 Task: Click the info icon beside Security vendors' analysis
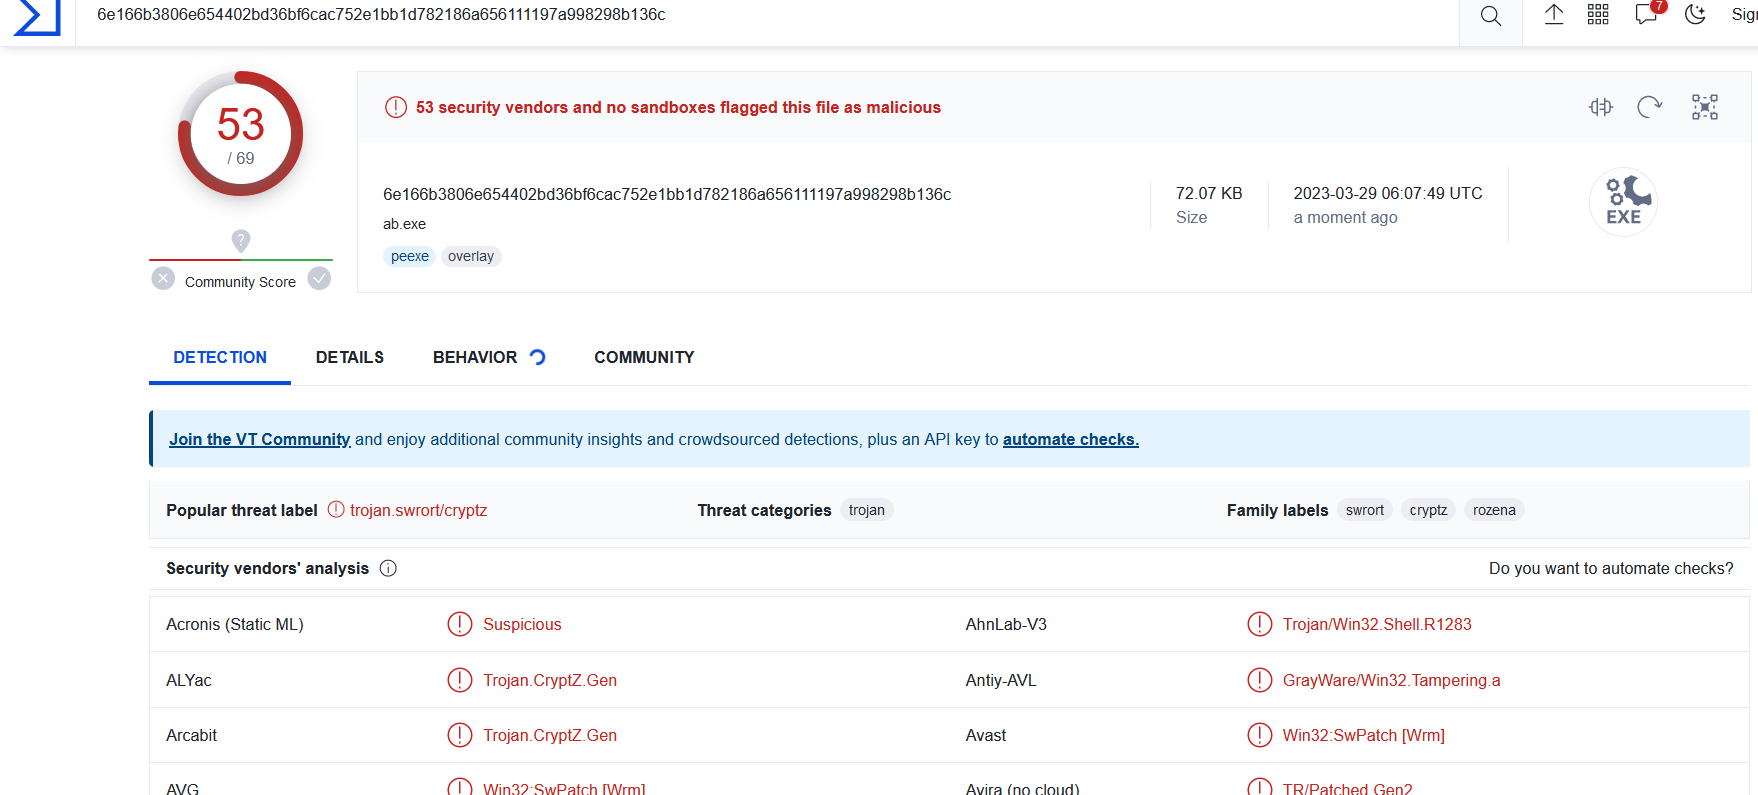[388, 568]
